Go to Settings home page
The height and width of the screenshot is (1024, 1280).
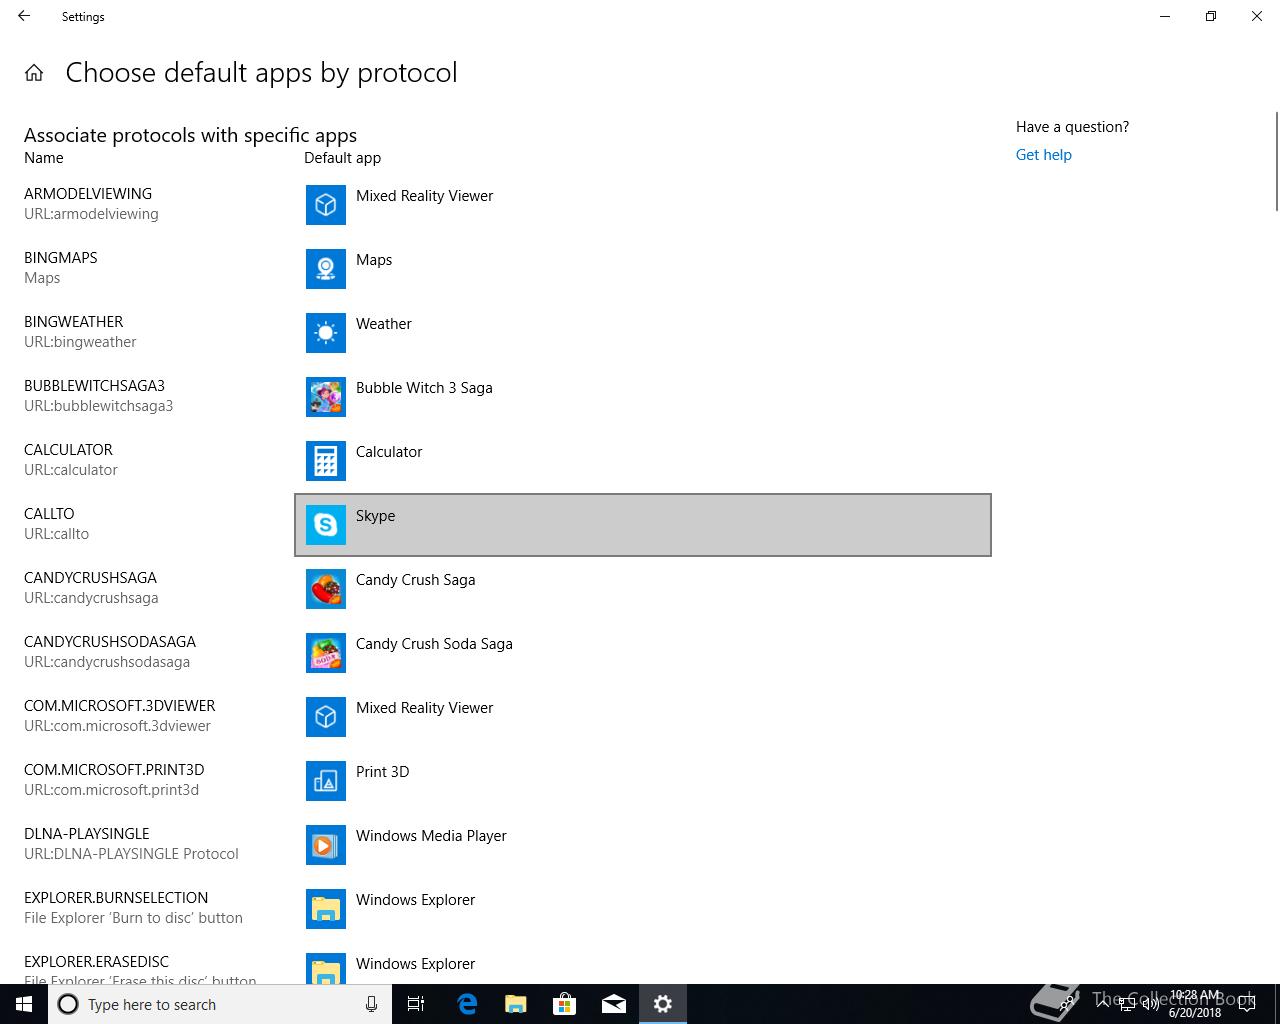[x=34, y=73]
